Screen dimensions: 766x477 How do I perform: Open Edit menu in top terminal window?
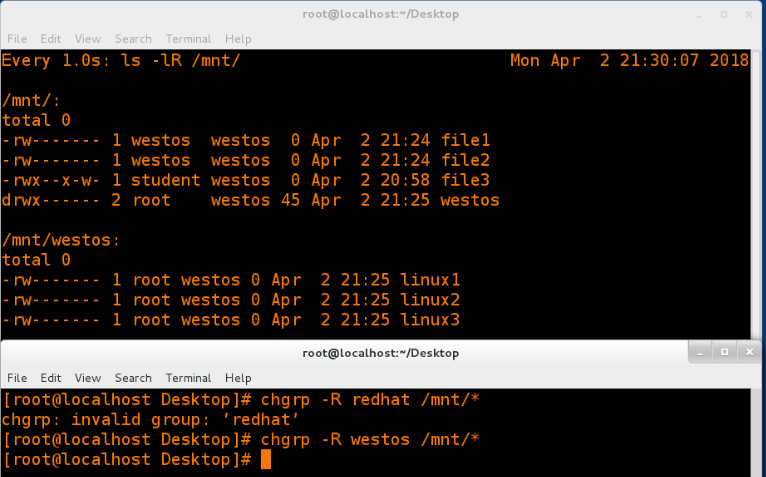50,39
